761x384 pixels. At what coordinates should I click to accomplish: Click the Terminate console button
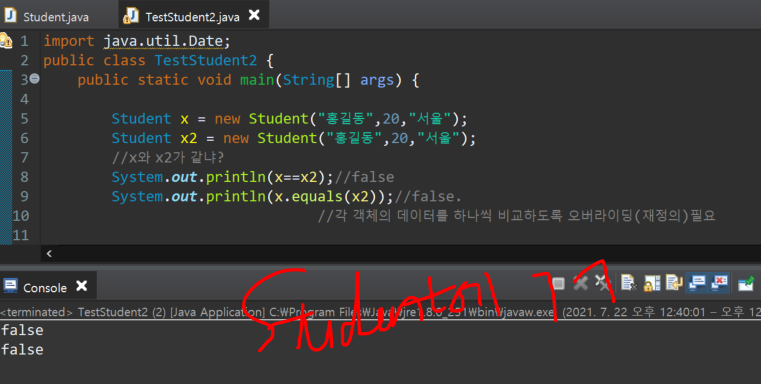pos(558,284)
